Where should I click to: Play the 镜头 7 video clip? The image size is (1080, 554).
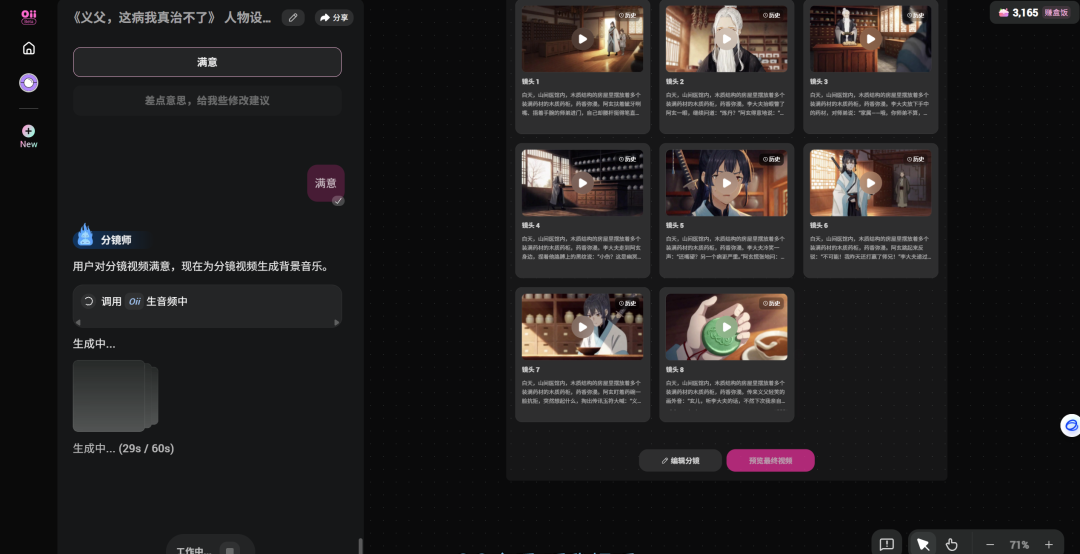(583, 327)
